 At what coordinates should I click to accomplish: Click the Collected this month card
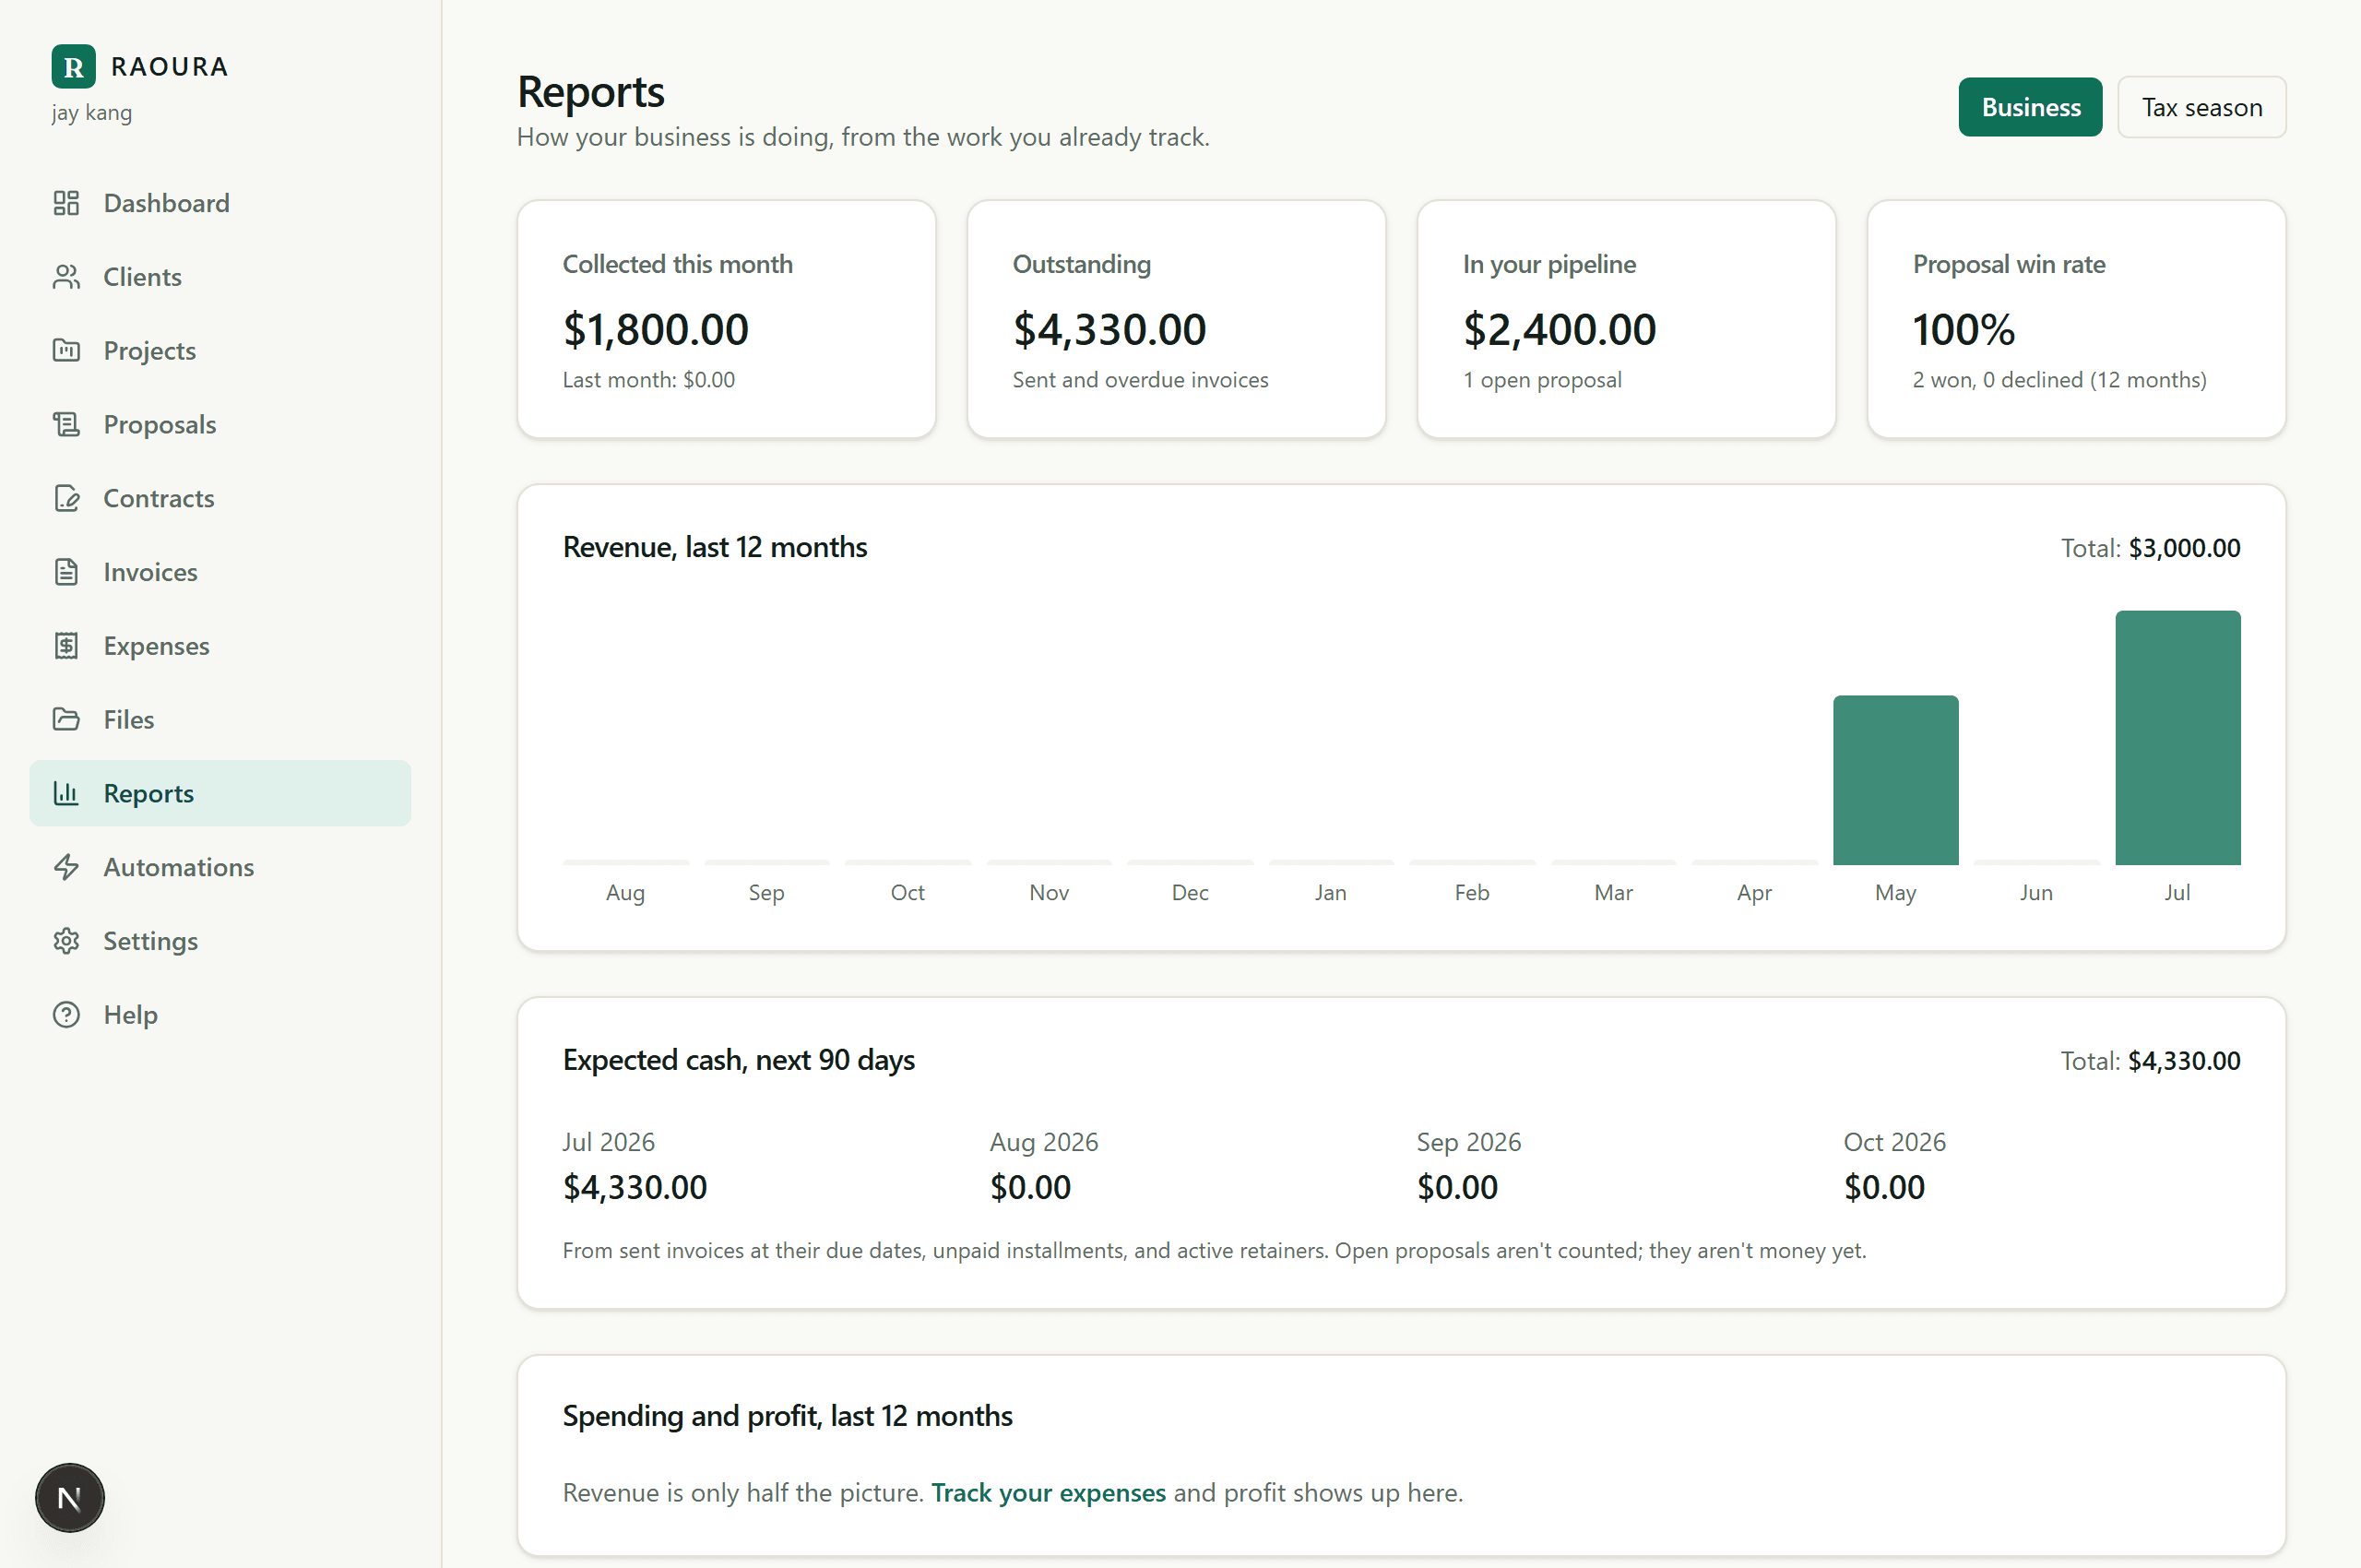[726, 319]
